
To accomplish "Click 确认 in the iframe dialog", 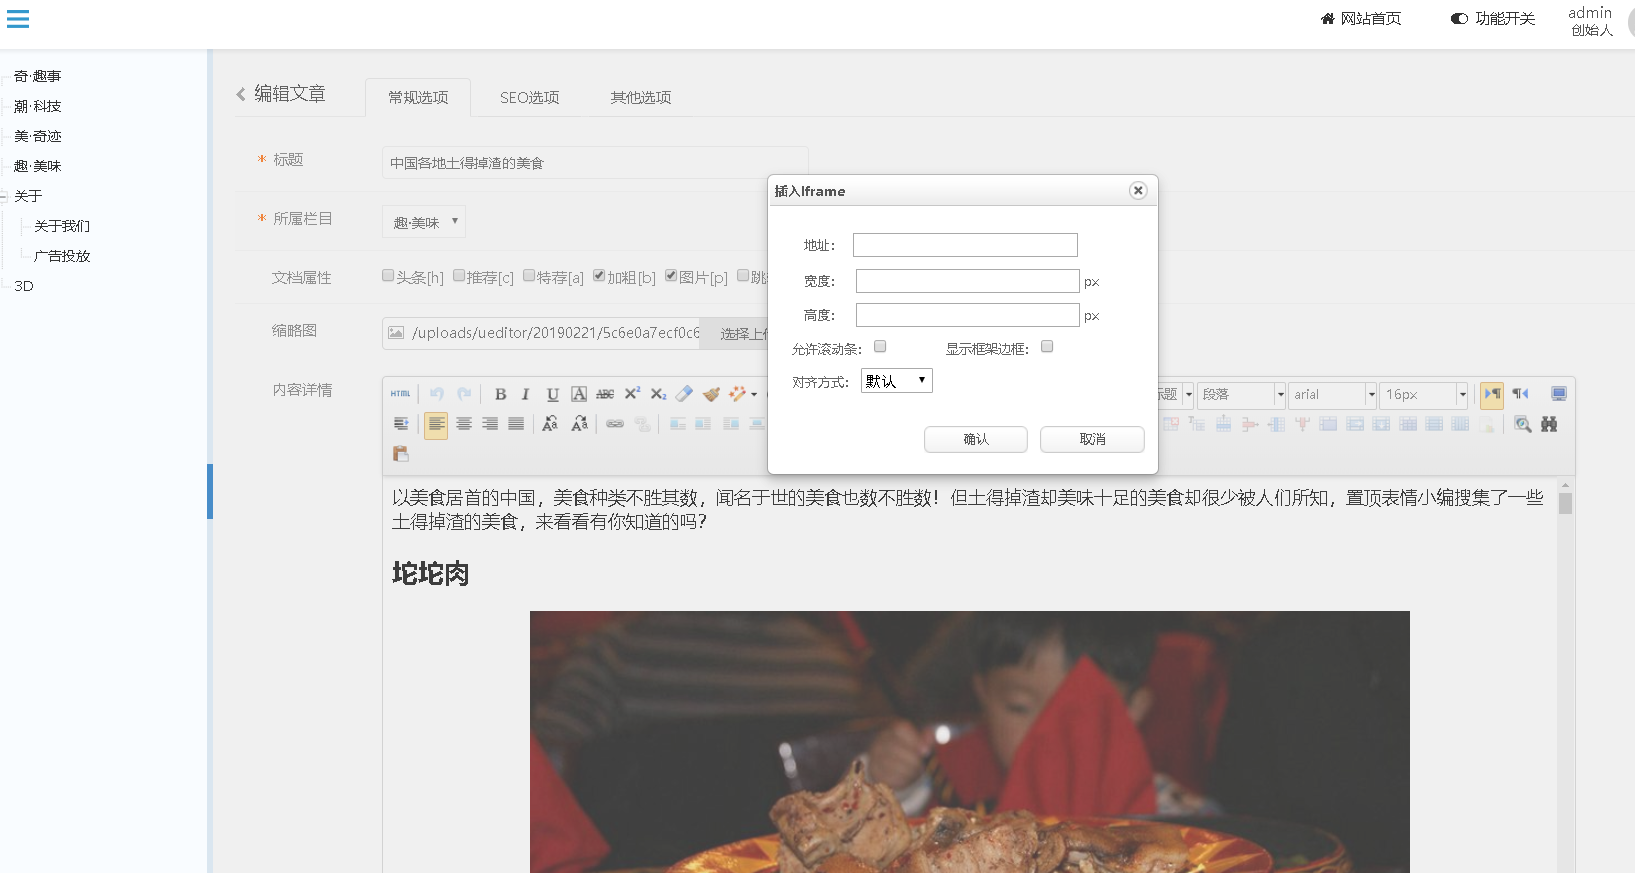I will [976, 439].
